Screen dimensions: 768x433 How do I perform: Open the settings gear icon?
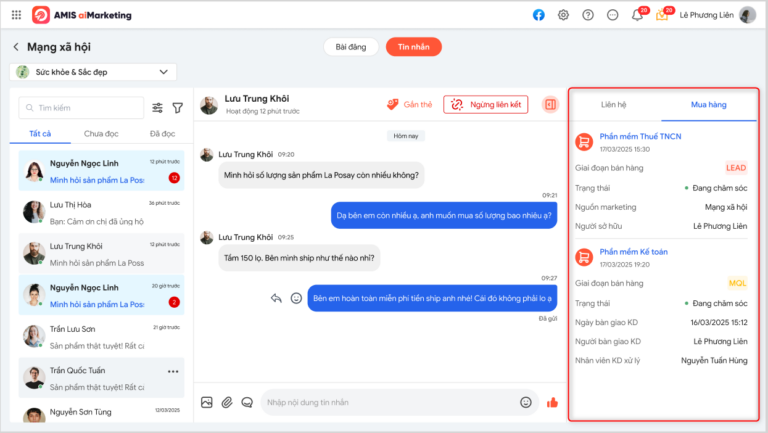[x=563, y=15]
